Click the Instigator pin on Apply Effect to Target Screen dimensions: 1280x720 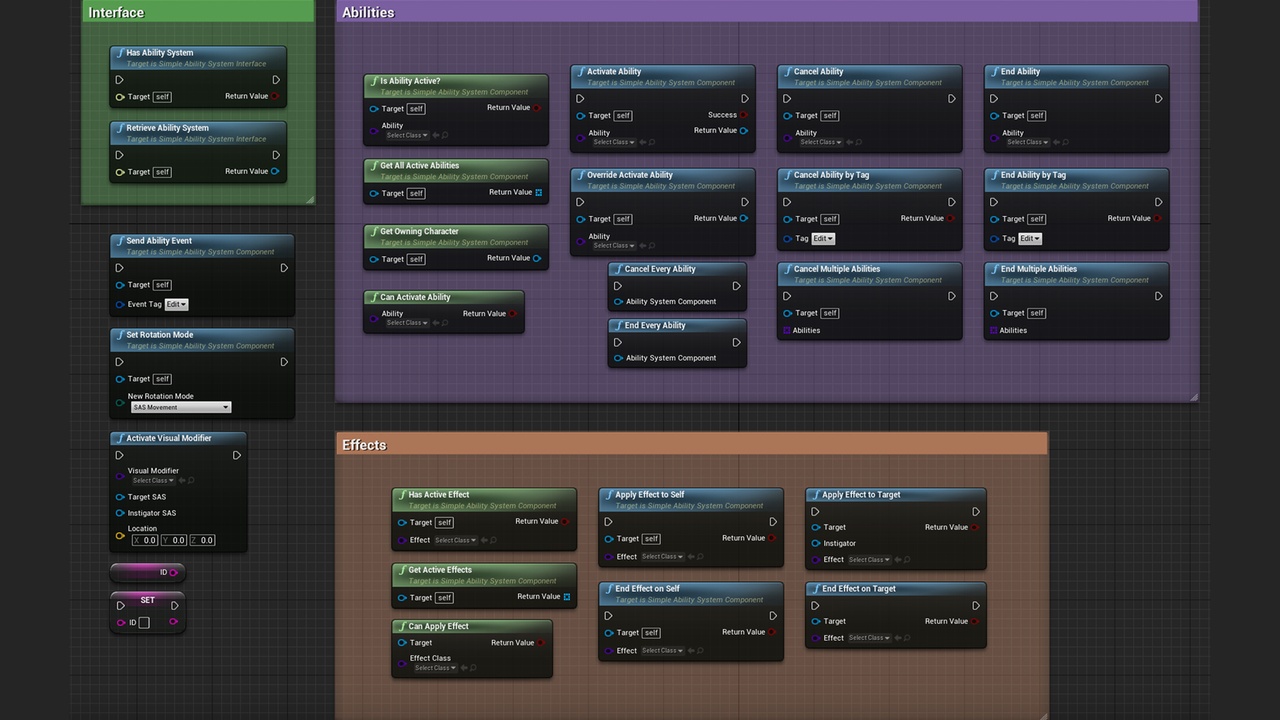(815, 543)
